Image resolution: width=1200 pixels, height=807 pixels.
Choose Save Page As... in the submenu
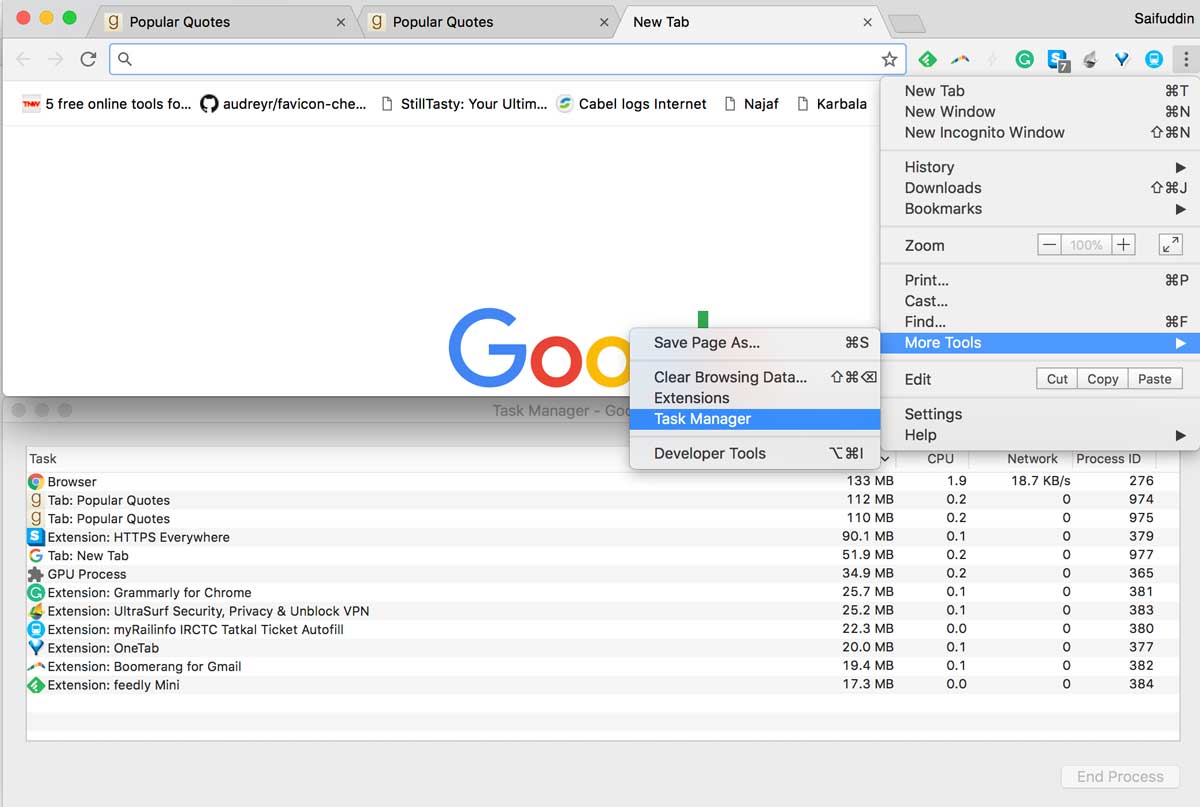(755, 343)
